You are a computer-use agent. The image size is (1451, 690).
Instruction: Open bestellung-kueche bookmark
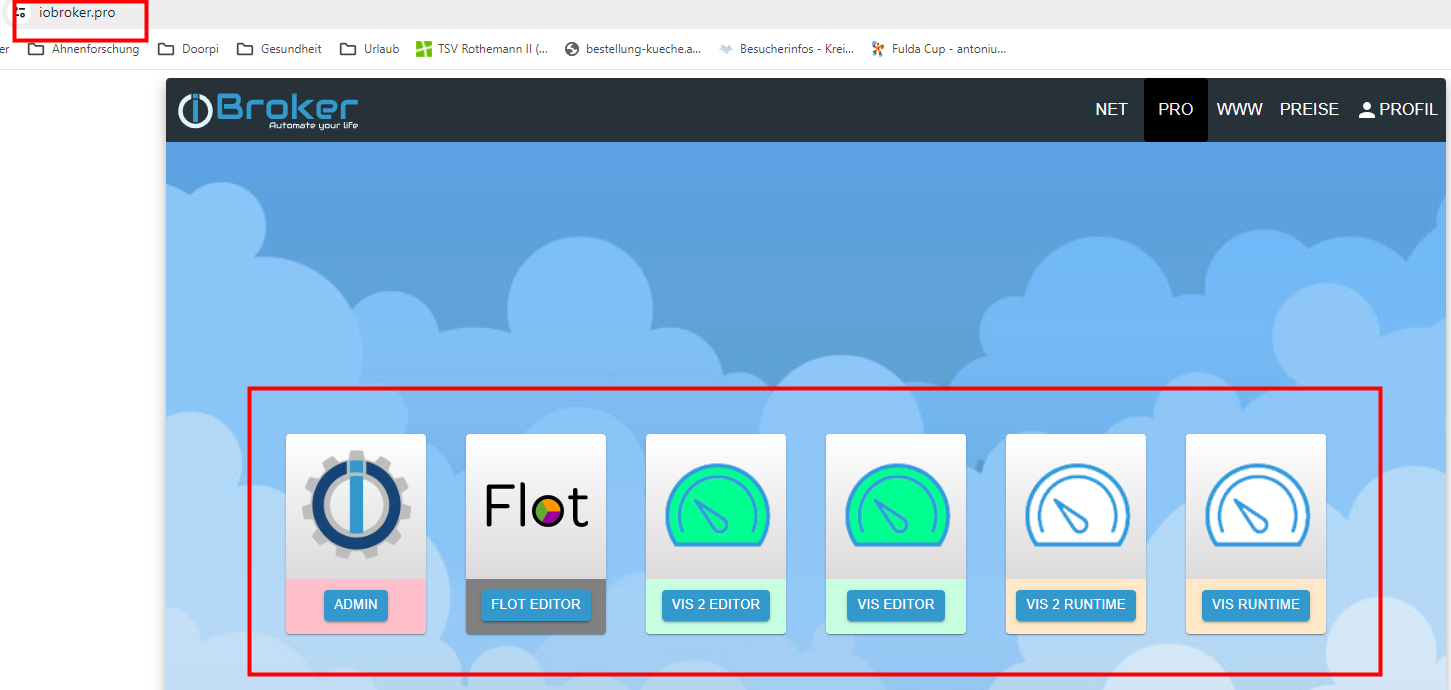click(x=633, y=49)
